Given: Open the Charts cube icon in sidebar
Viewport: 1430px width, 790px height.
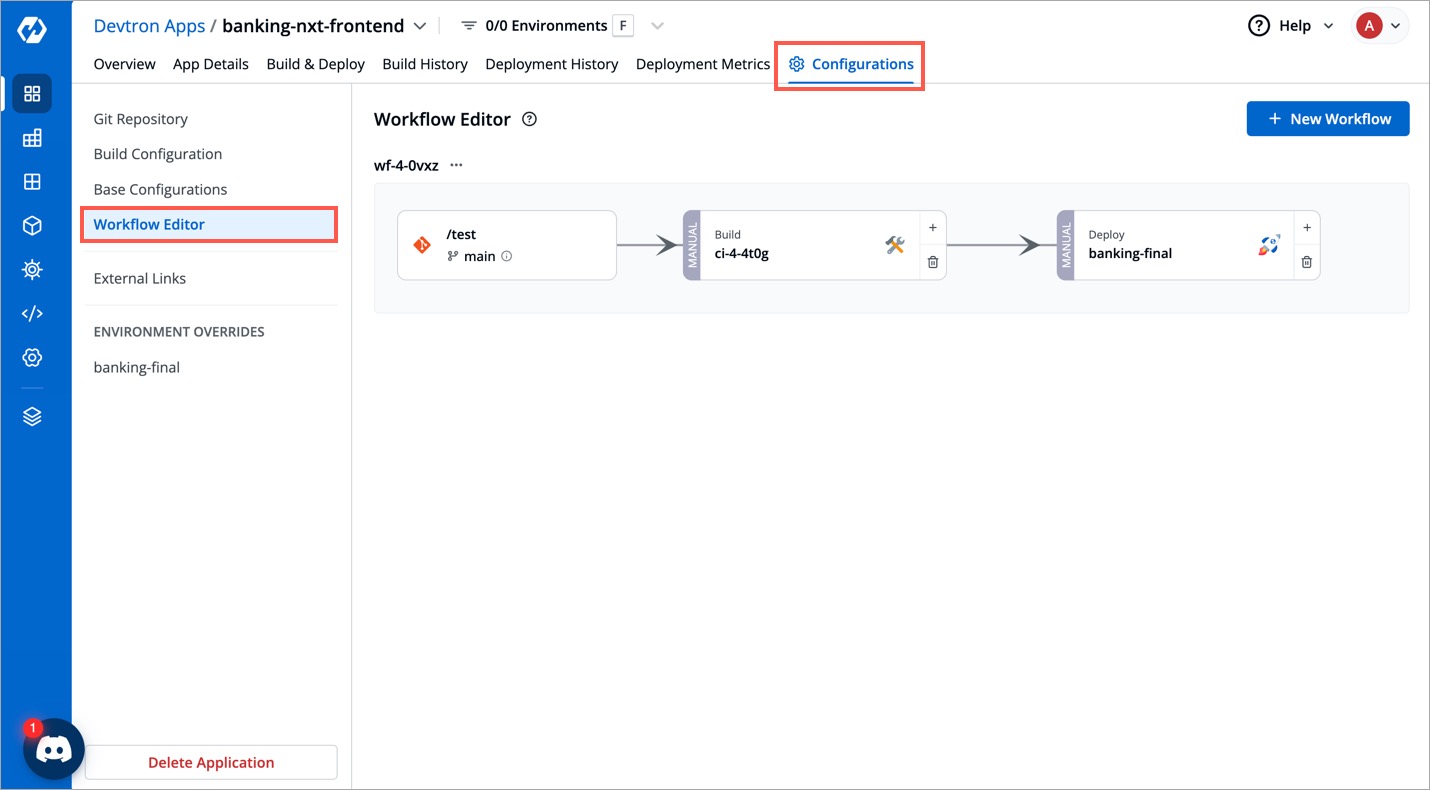Looking at the screenshot, I should pyautogui.click(x=31, y=225).
